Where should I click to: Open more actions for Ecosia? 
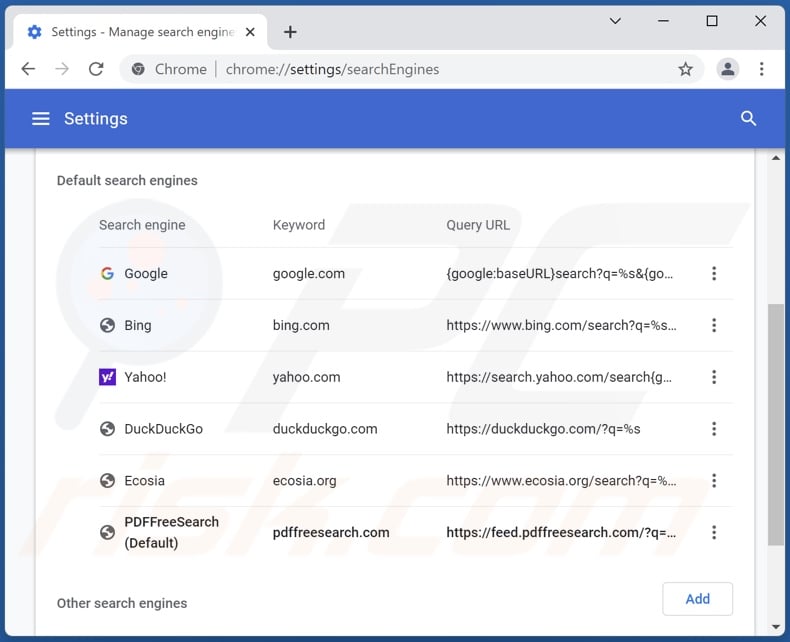pos(714,481)
